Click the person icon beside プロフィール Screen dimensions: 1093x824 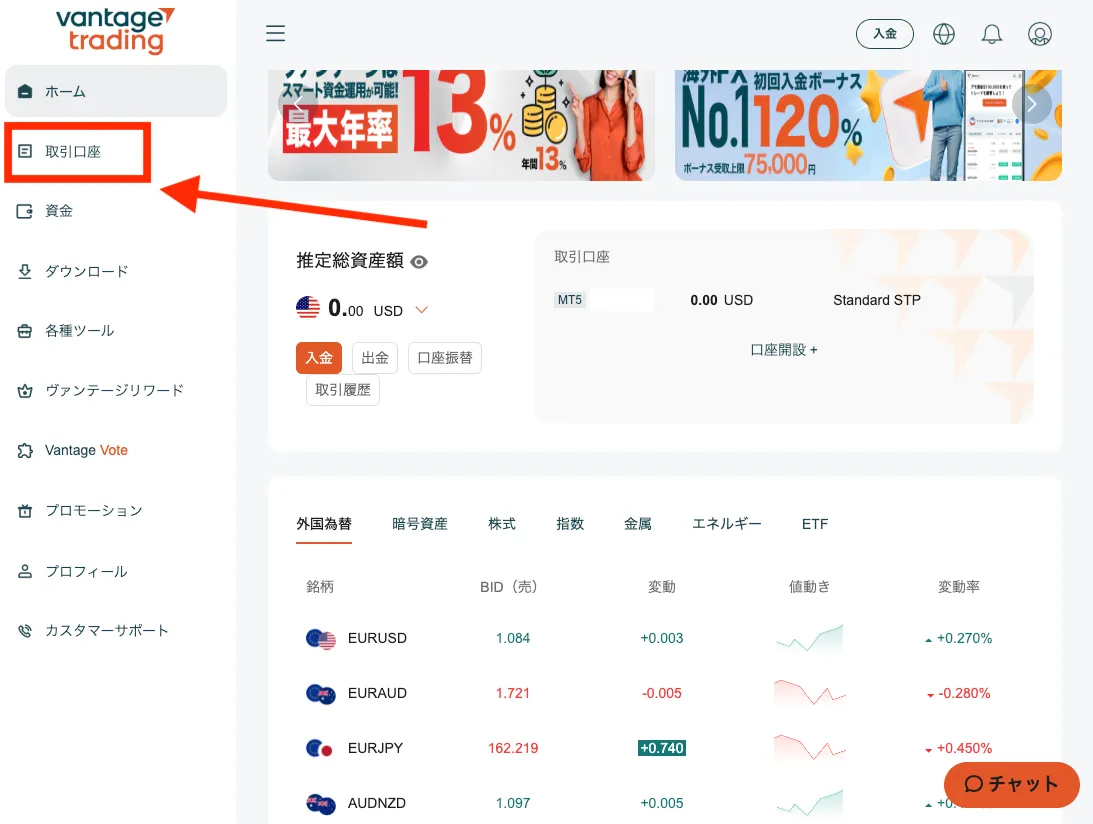click(25, 572)
